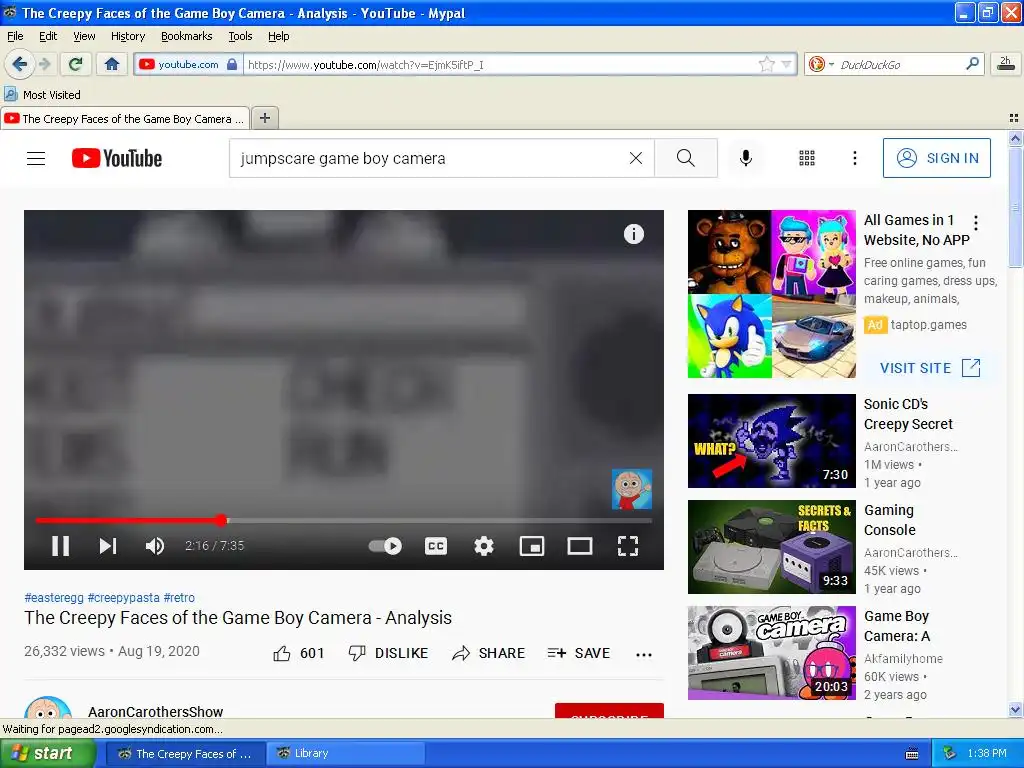Click SAVE to playlist button
Screen dimensions: 1024x768
tap(579, 653)
